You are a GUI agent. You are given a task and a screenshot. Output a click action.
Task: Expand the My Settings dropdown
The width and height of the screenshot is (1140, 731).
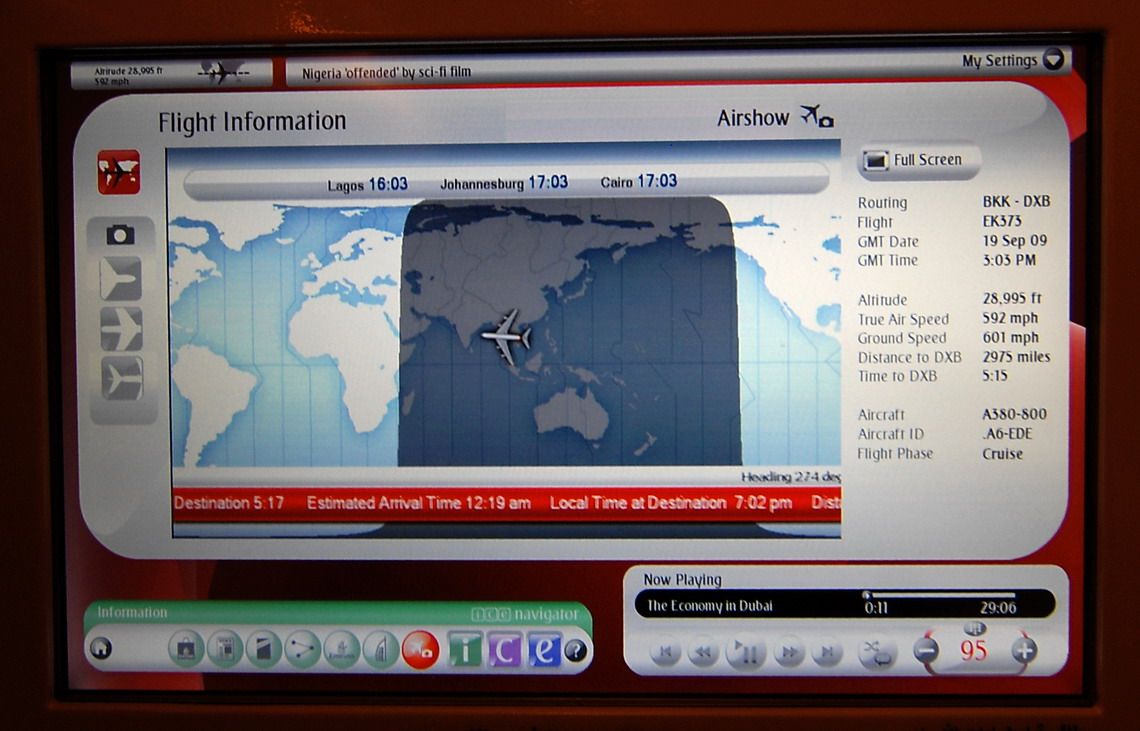coord(1054,60)
